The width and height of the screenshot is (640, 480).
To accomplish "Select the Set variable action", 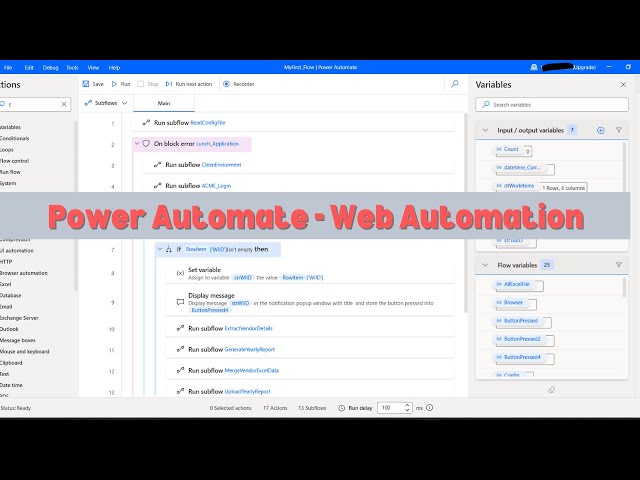I will 310,273.
